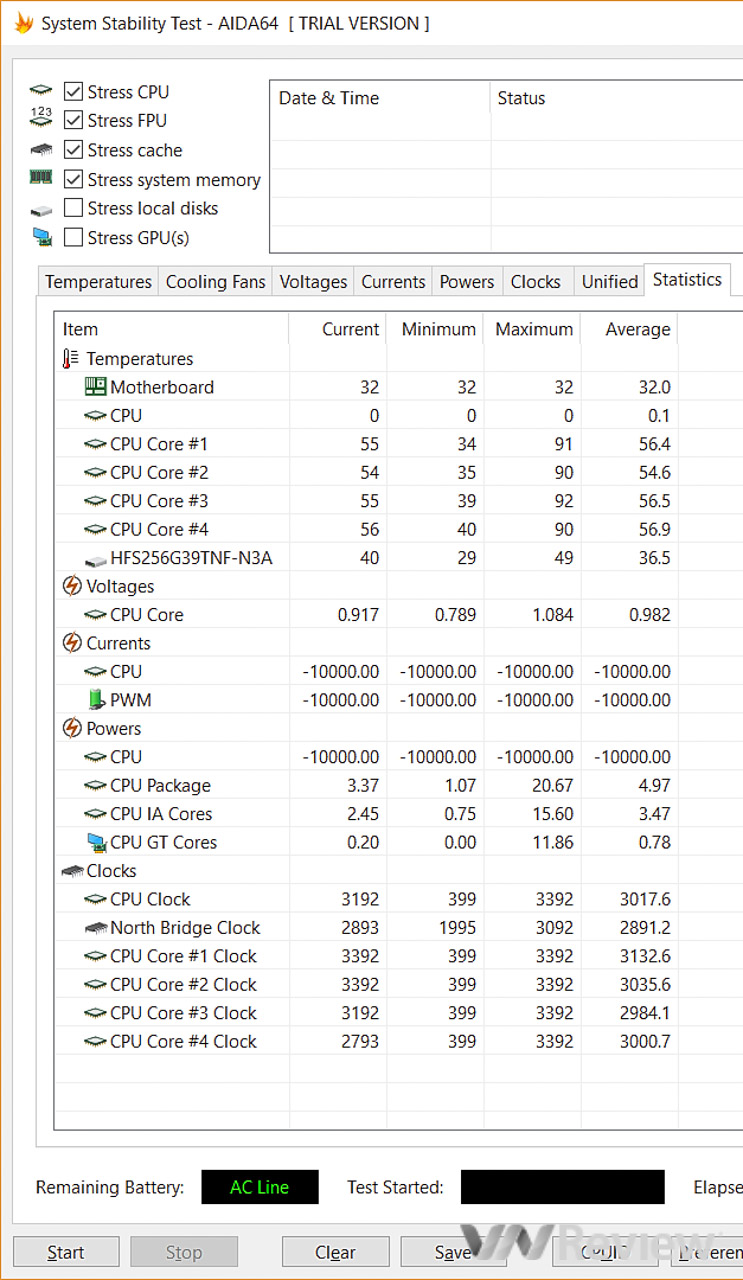The width and height of the screenshot is (743, 1280).
Task: Click the Average column header
Action: (x=628, y=329)
